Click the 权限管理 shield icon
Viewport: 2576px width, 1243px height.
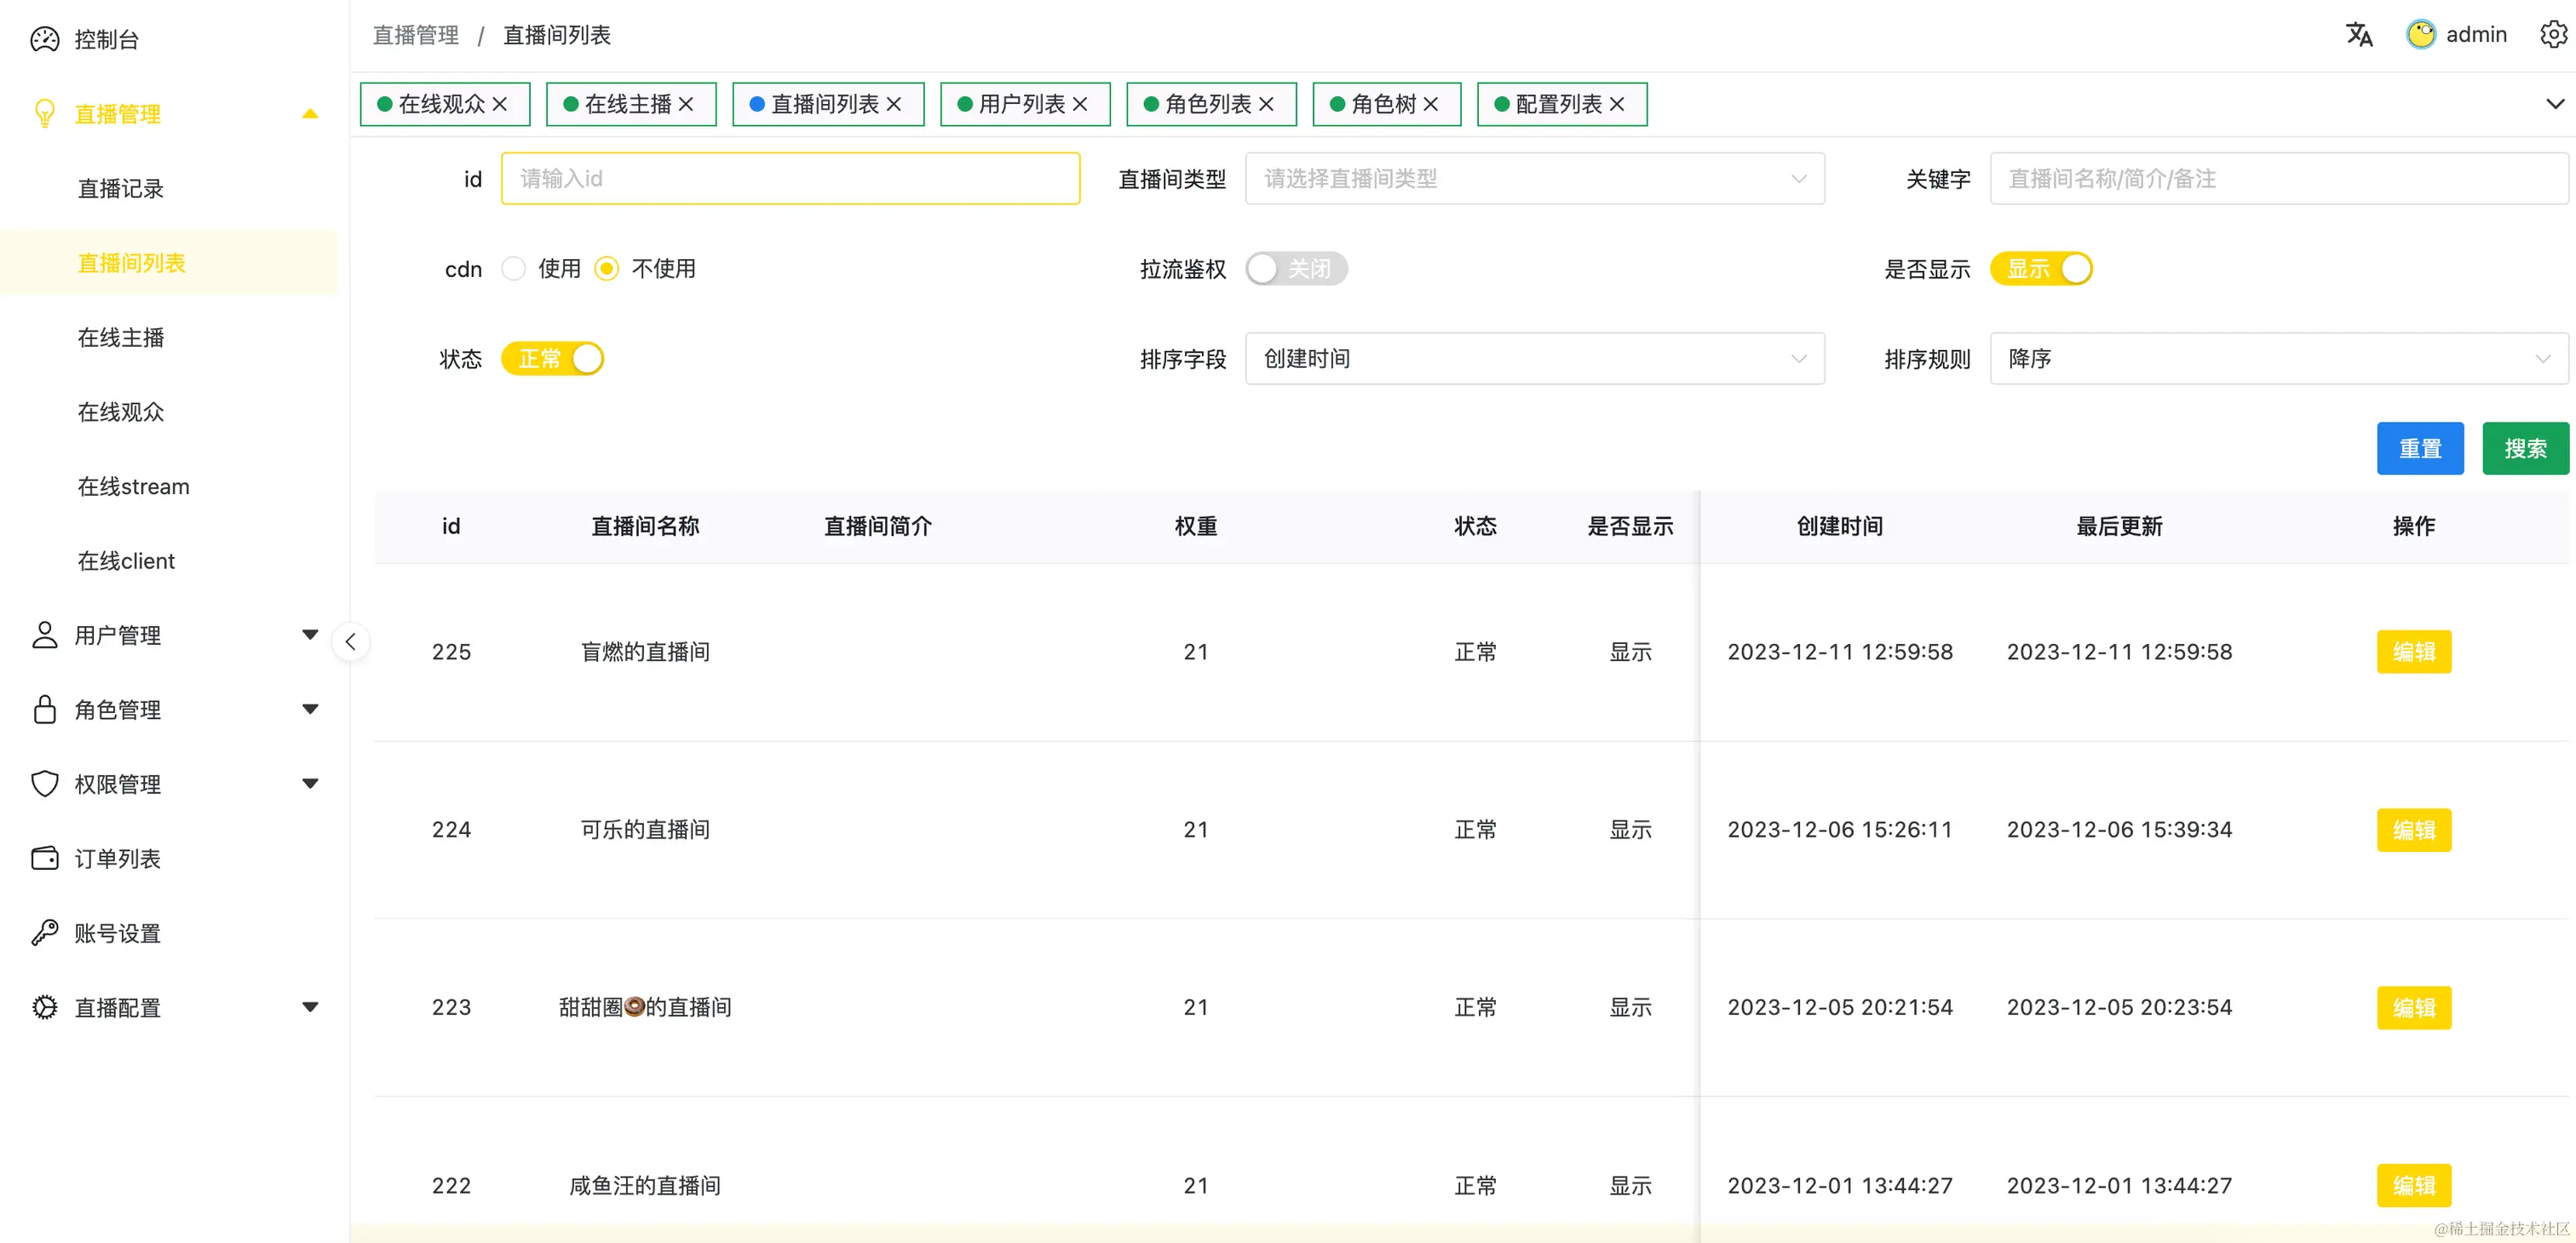tap(45, 784)
